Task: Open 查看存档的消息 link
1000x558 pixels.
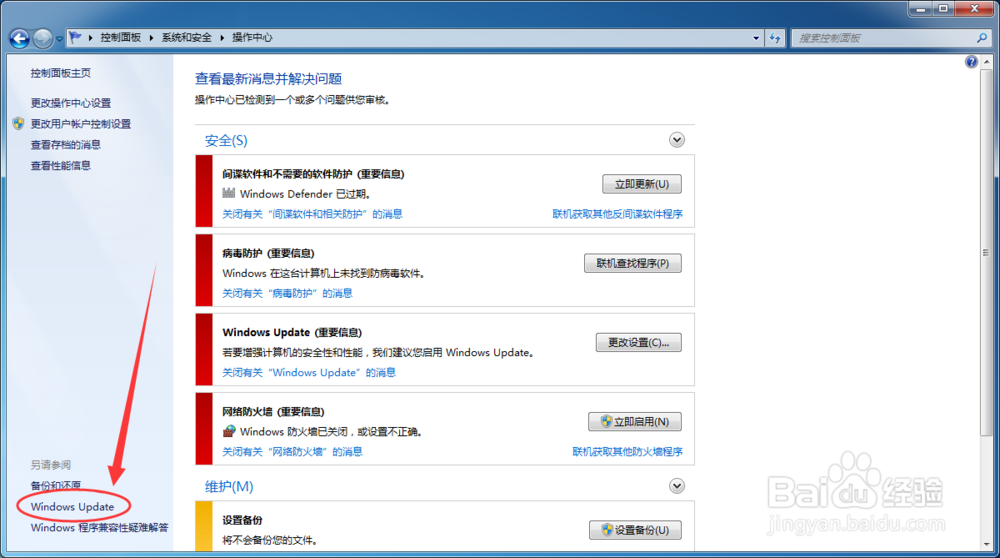Action: coord(66,145)
